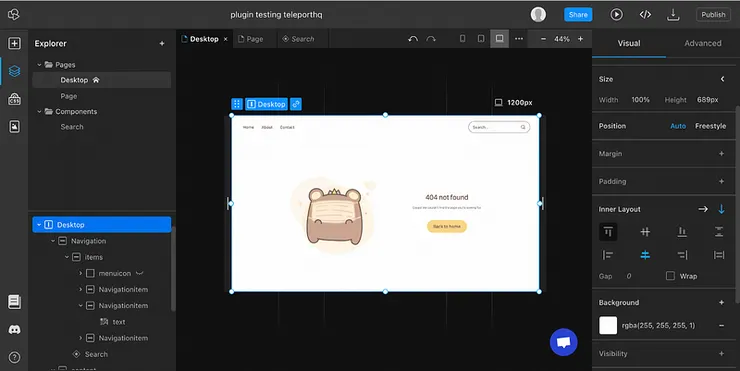Click the link icon beside Desktop label

tap(296, 104)
